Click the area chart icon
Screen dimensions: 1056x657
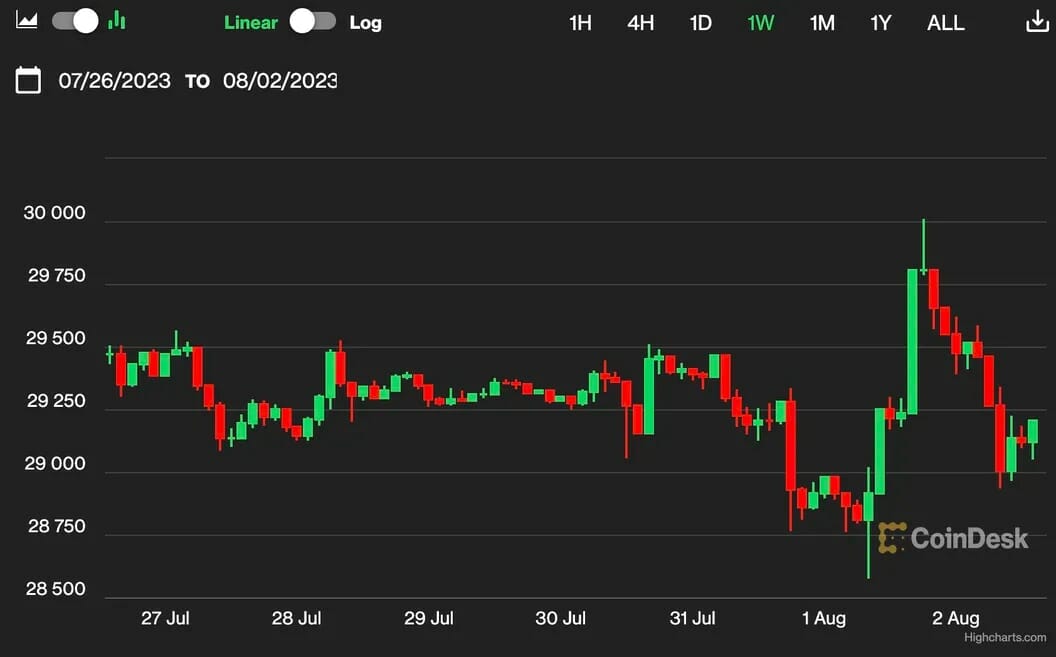coord(27,20)
